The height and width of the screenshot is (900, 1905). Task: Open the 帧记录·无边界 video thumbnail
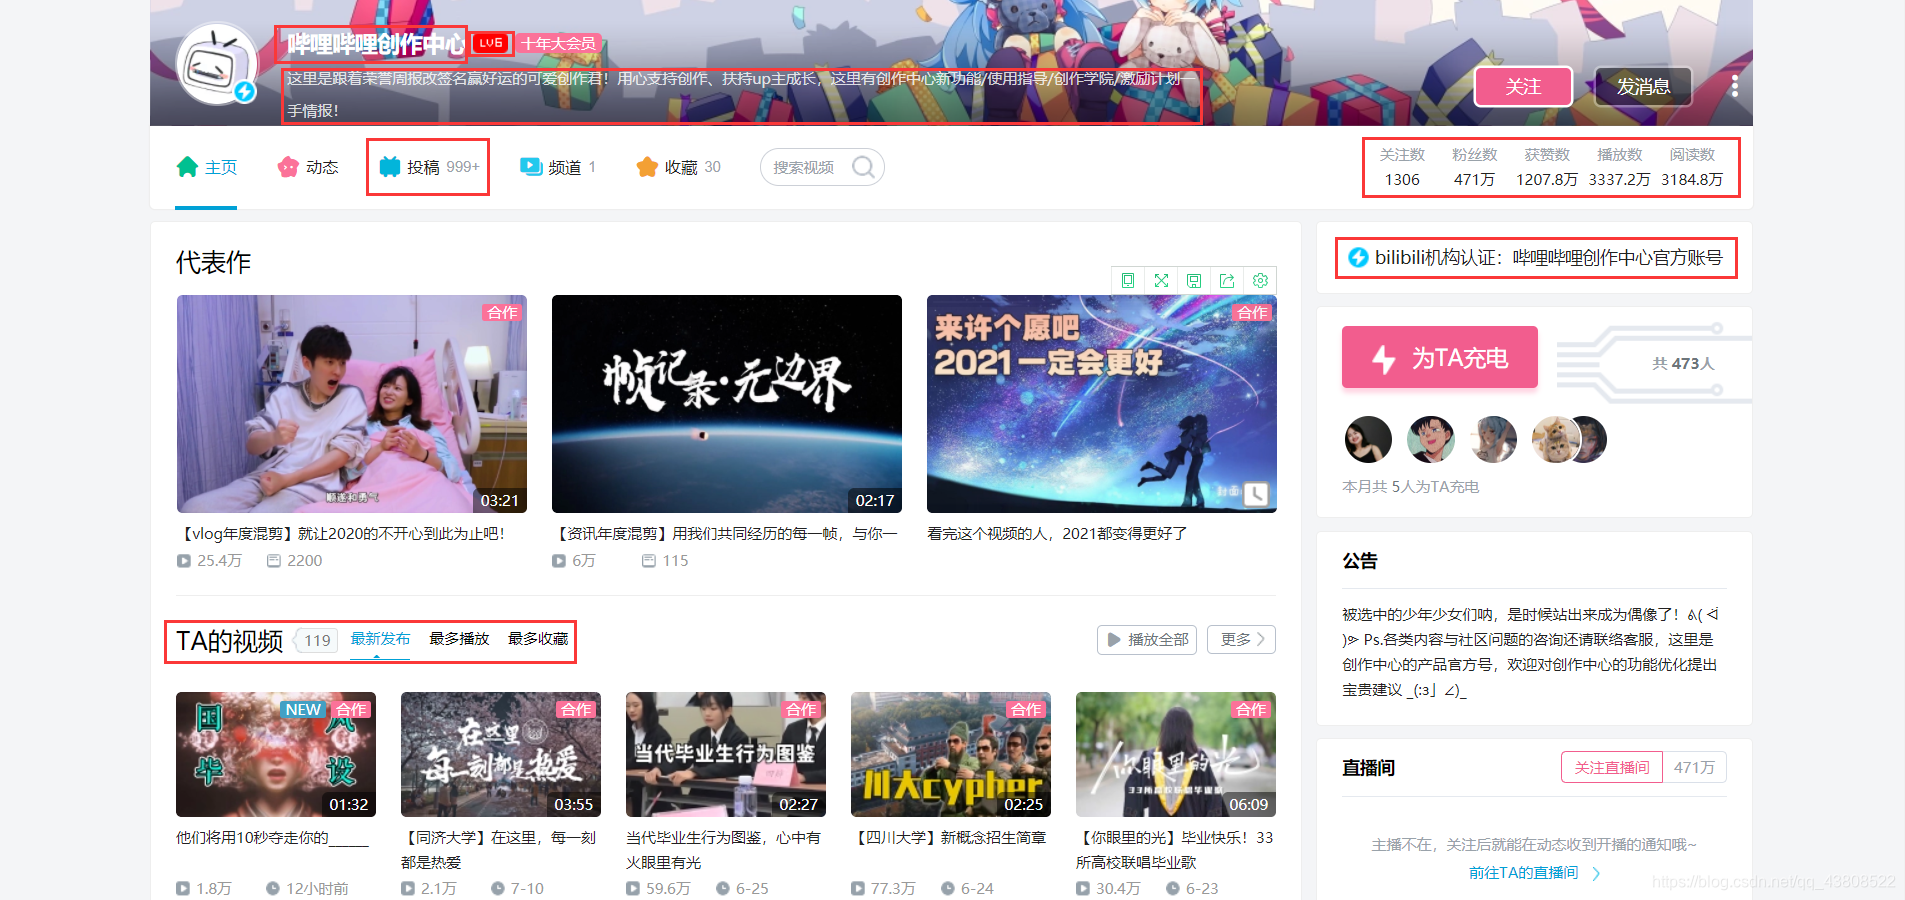point(727,404)
